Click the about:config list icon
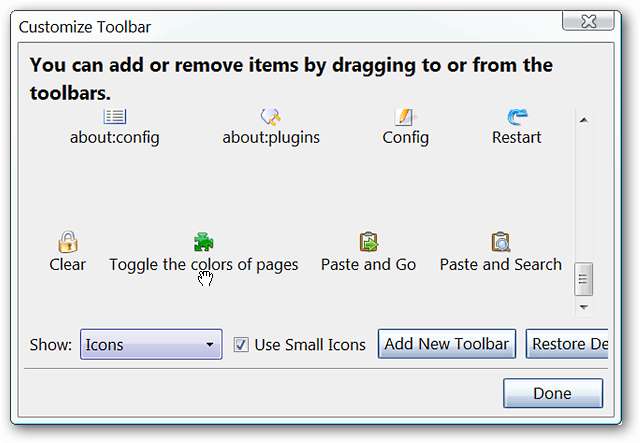The width and height of the screenshot is (640, 443). (114, 117)
